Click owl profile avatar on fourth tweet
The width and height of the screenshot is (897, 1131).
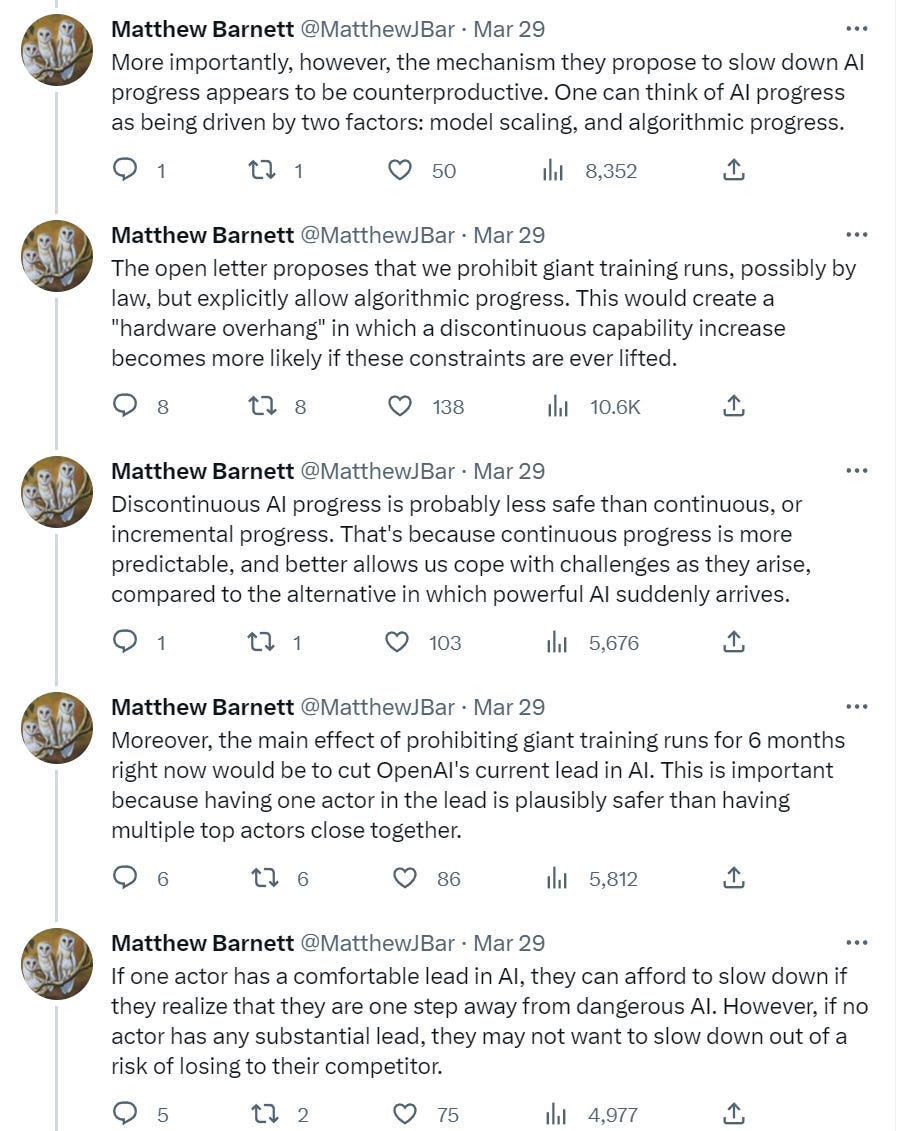tap(57, 728)
